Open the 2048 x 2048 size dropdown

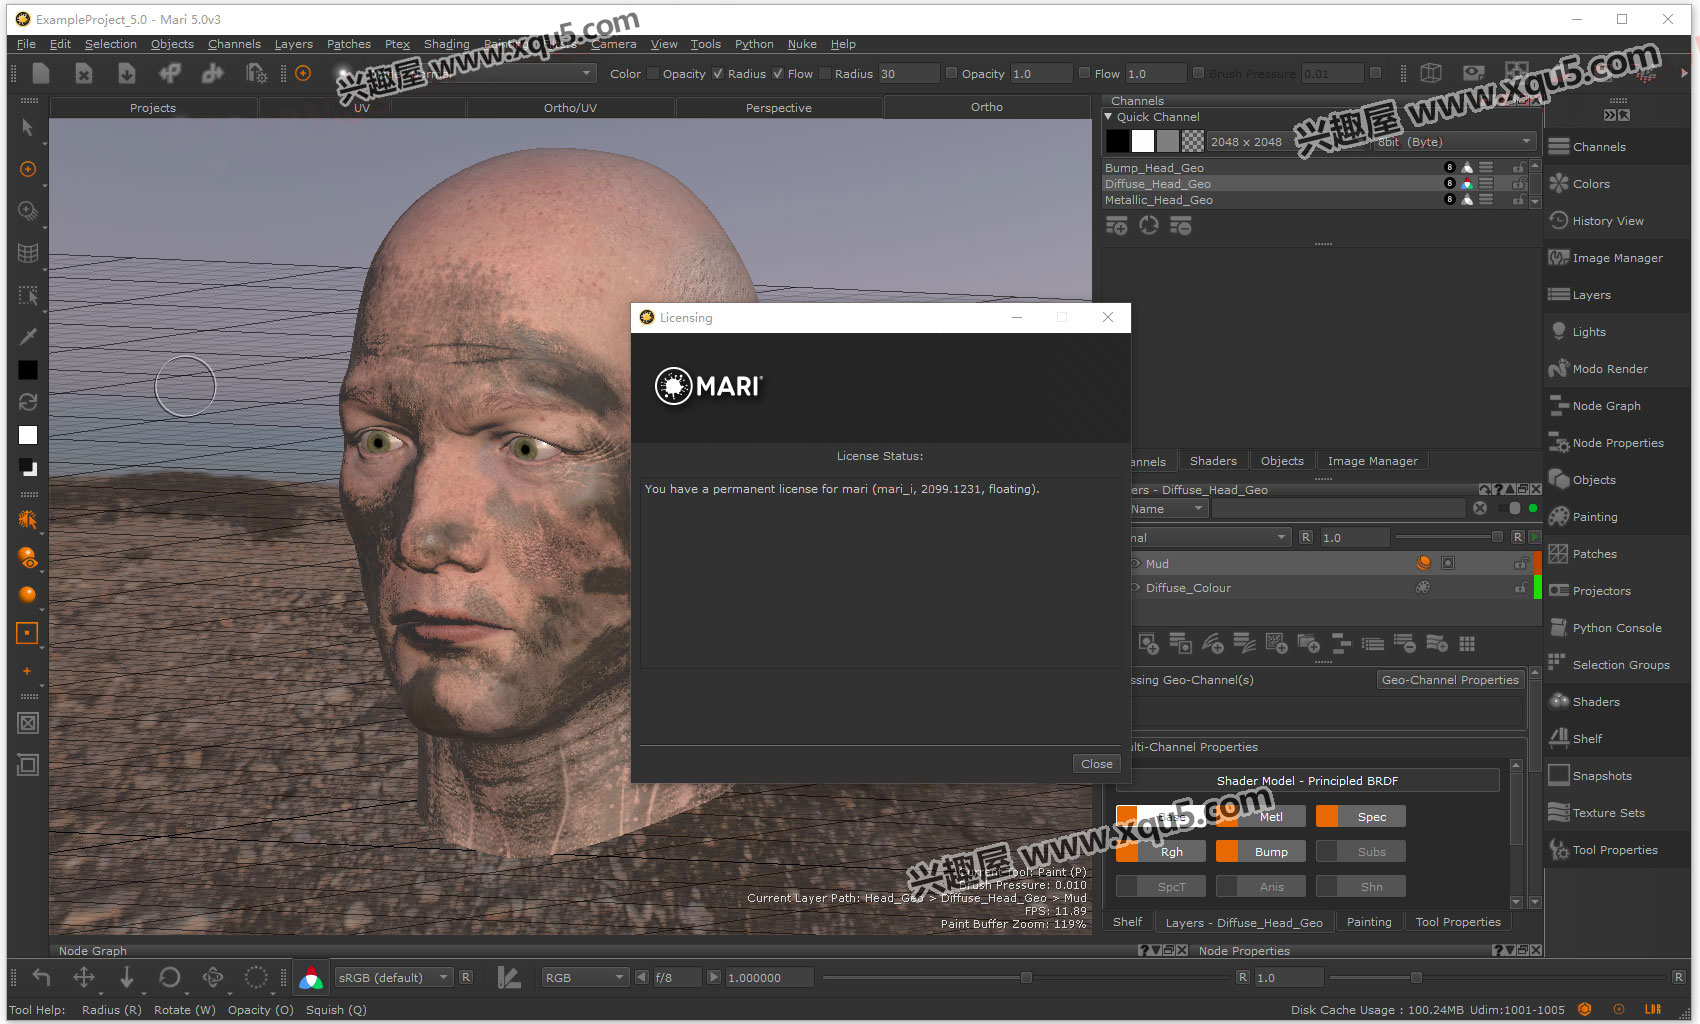(x=1290, y=142)
